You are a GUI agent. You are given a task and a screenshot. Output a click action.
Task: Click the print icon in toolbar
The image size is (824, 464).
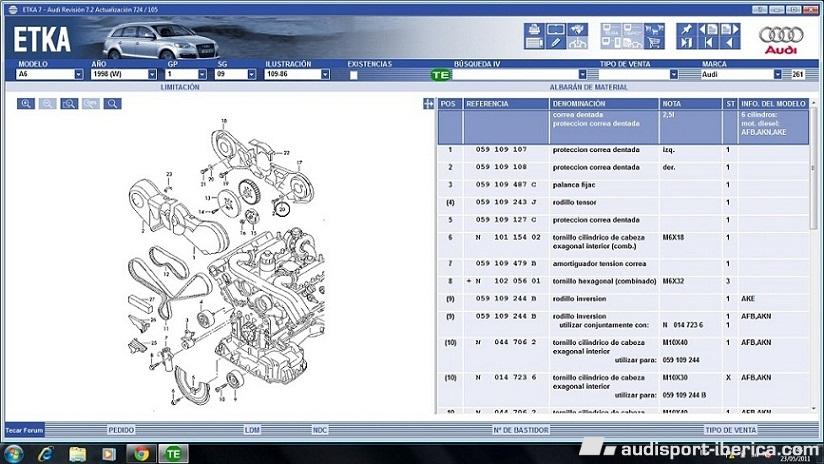click(x=534, y=29)
